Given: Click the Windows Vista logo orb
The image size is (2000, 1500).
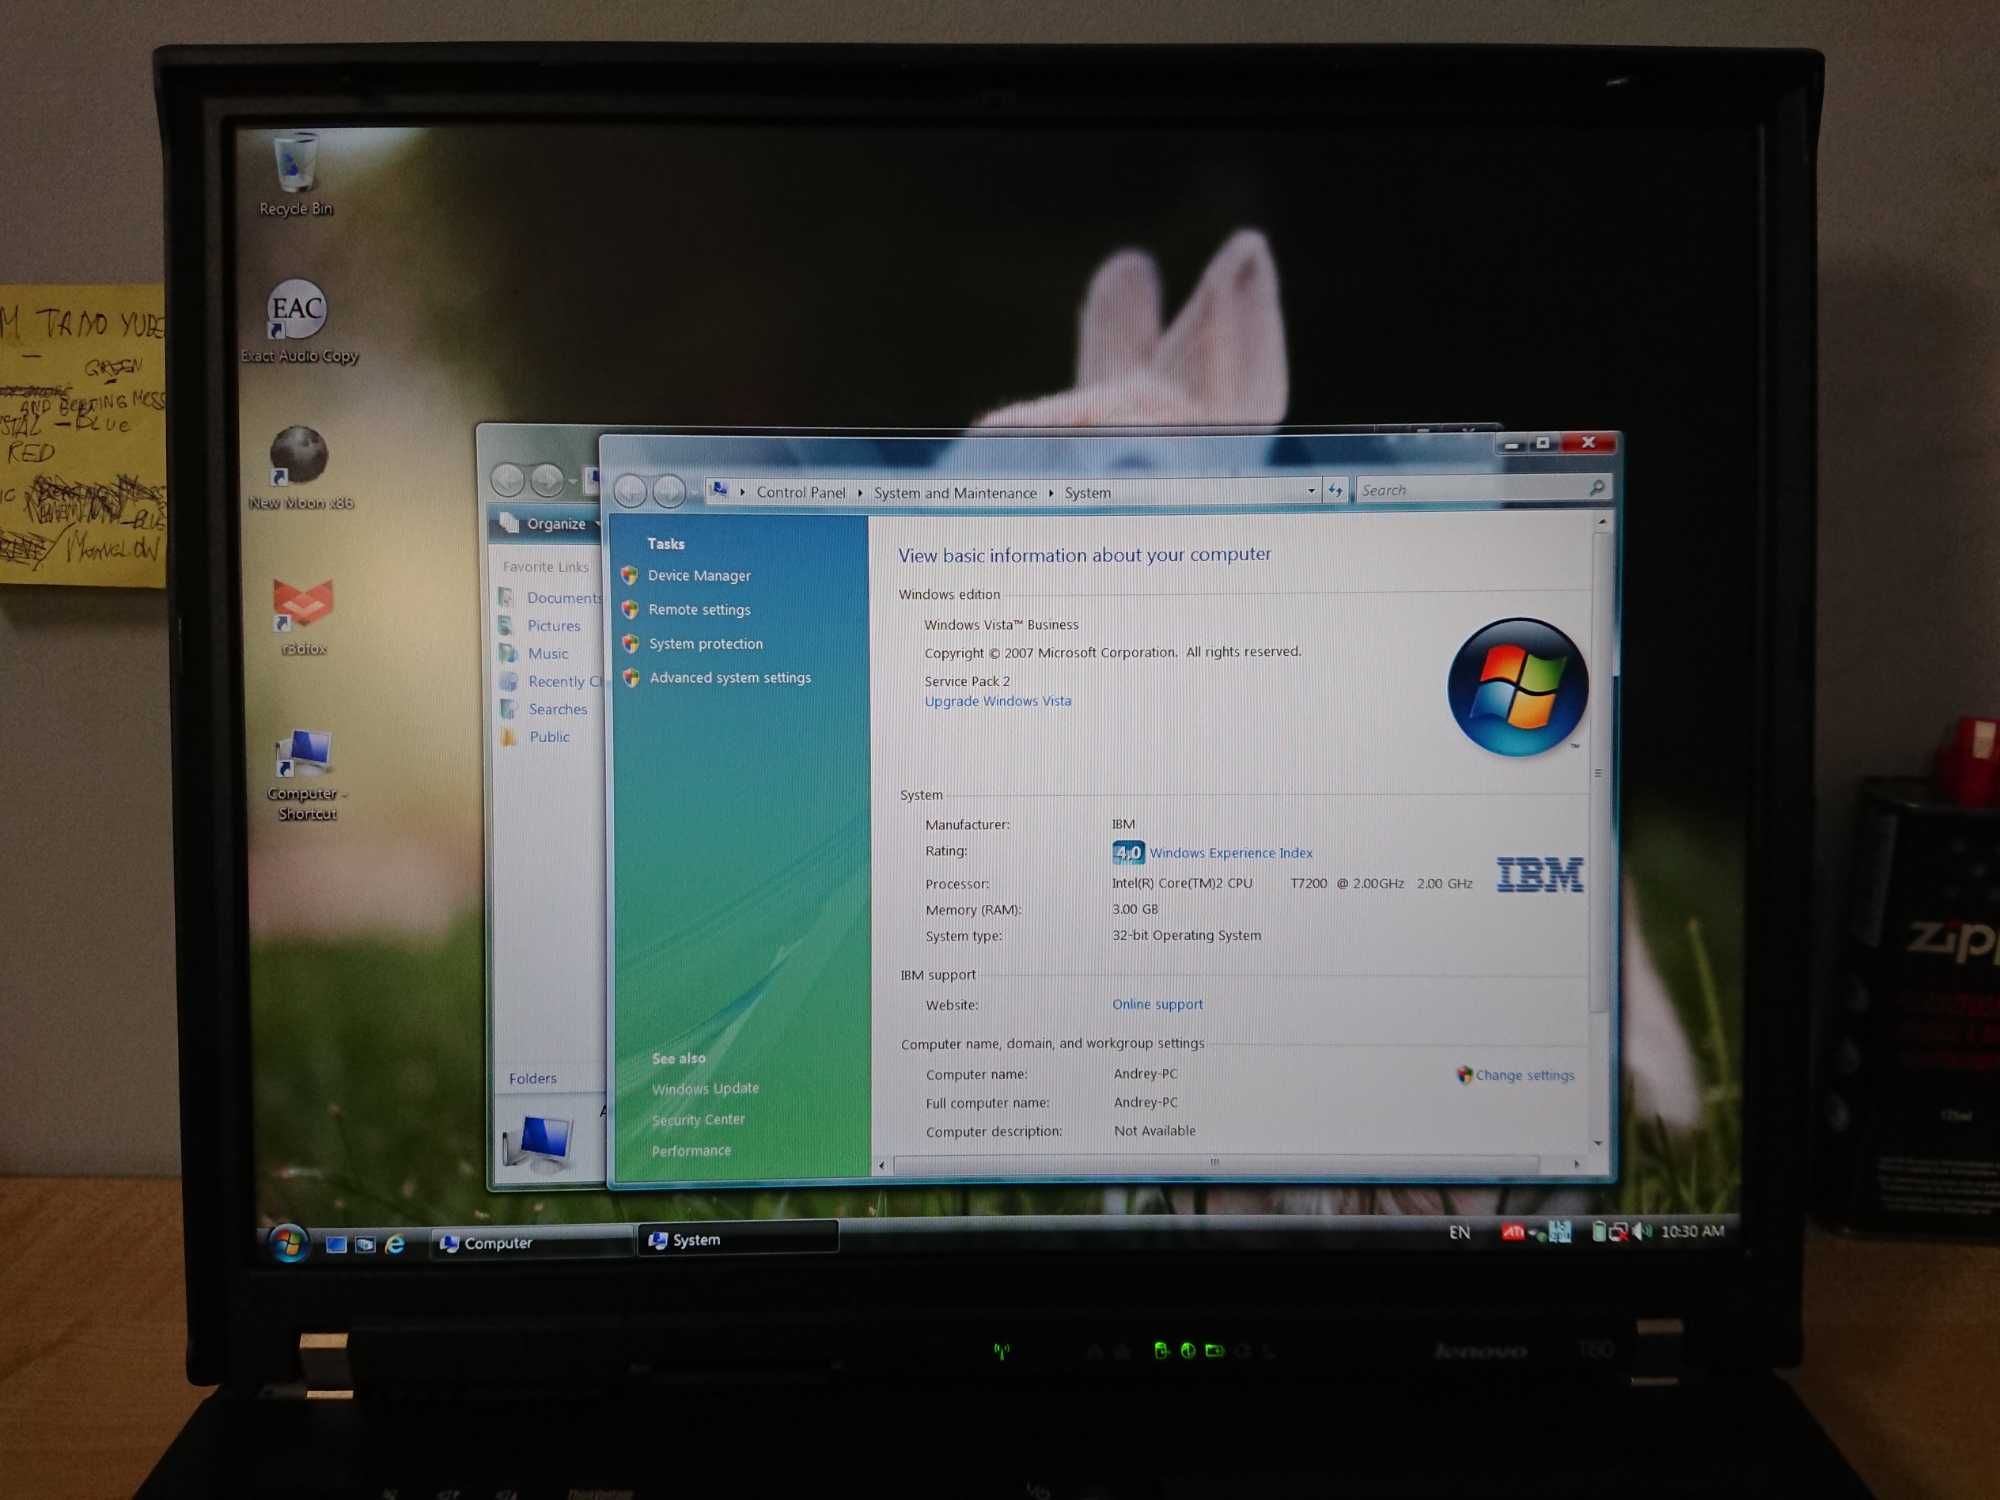Looking at the screenshot, I should click(x=1517, y=687).
